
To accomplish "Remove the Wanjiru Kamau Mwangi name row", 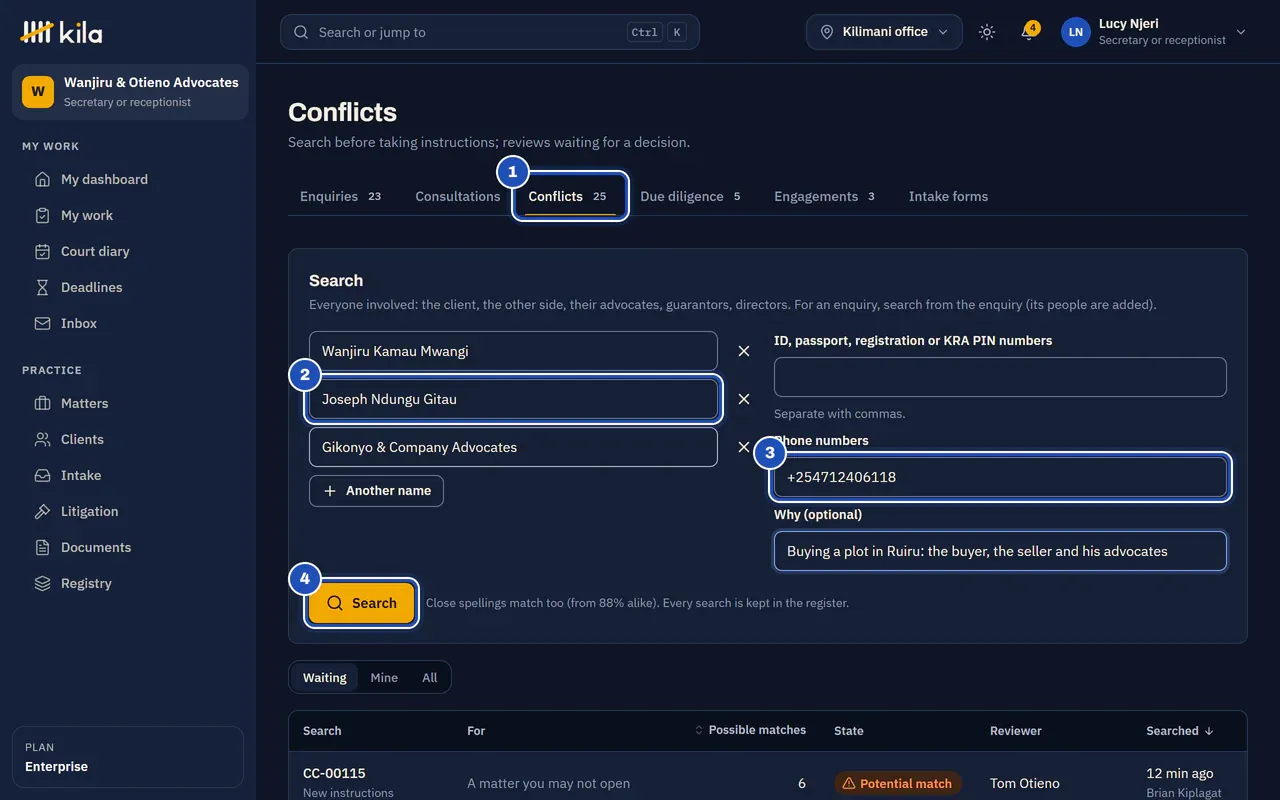I will click(744, 351).
